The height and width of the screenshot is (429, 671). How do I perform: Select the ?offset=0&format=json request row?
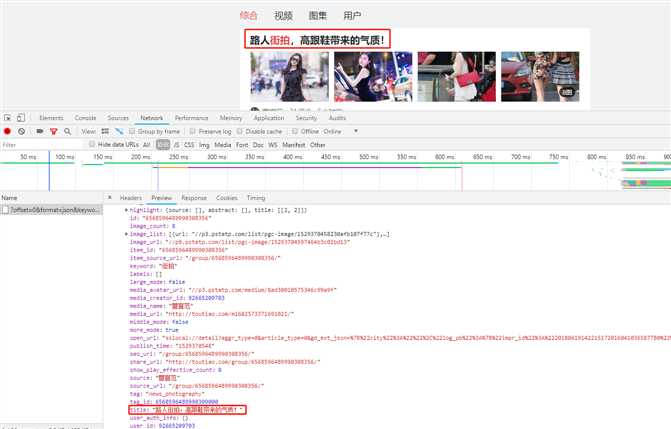click(51, 210)
